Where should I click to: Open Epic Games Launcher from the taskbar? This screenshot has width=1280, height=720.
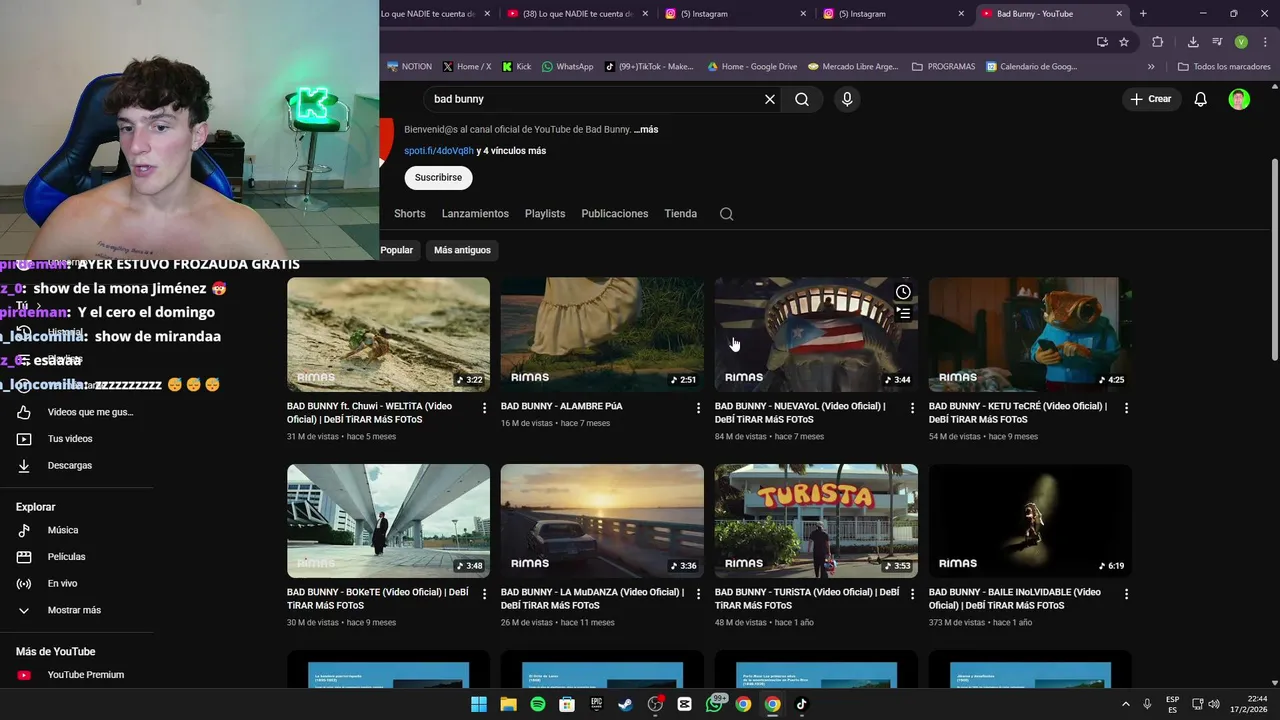[596, 704]
